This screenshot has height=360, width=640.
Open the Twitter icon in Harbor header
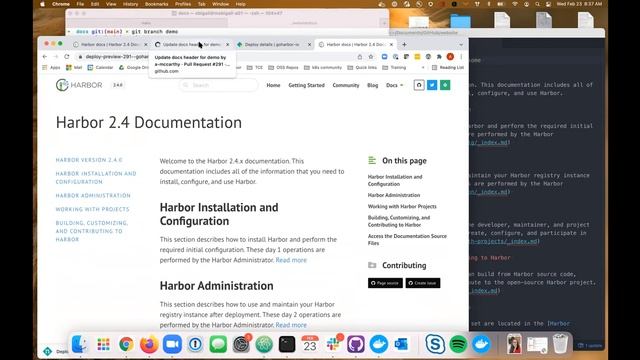[432, 85]
